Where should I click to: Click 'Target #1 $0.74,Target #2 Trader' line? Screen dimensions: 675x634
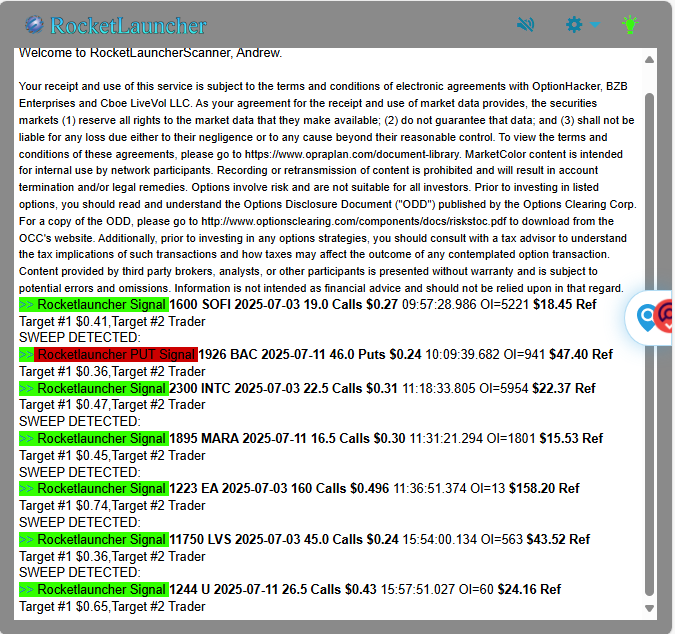[x=112, y=505]
